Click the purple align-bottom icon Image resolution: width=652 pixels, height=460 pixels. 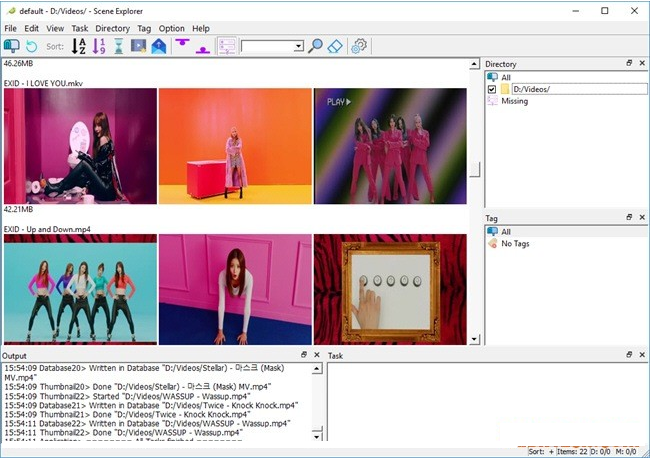tap(203, 49)
